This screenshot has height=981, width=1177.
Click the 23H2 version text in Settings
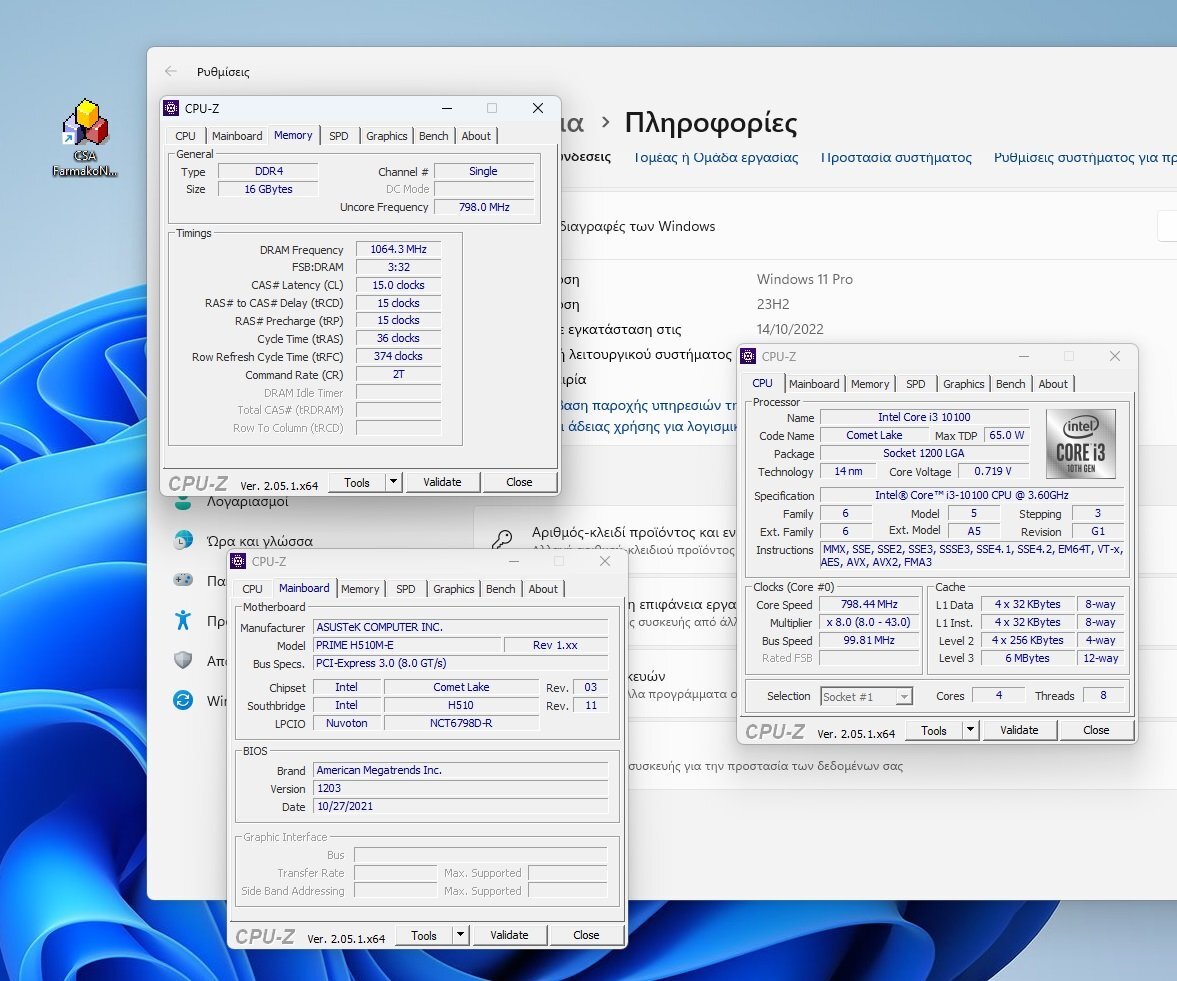773,304
